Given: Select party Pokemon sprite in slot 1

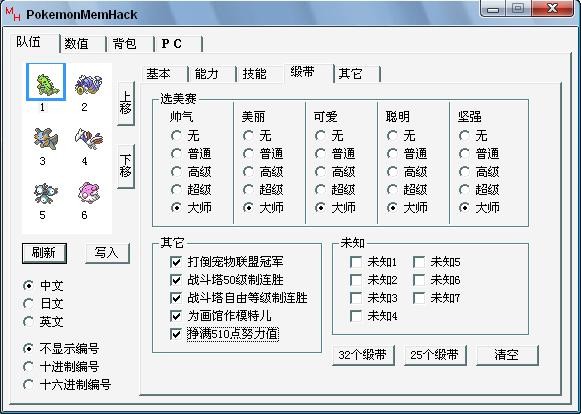Looking at the screenshot, I should pos(46,82).
